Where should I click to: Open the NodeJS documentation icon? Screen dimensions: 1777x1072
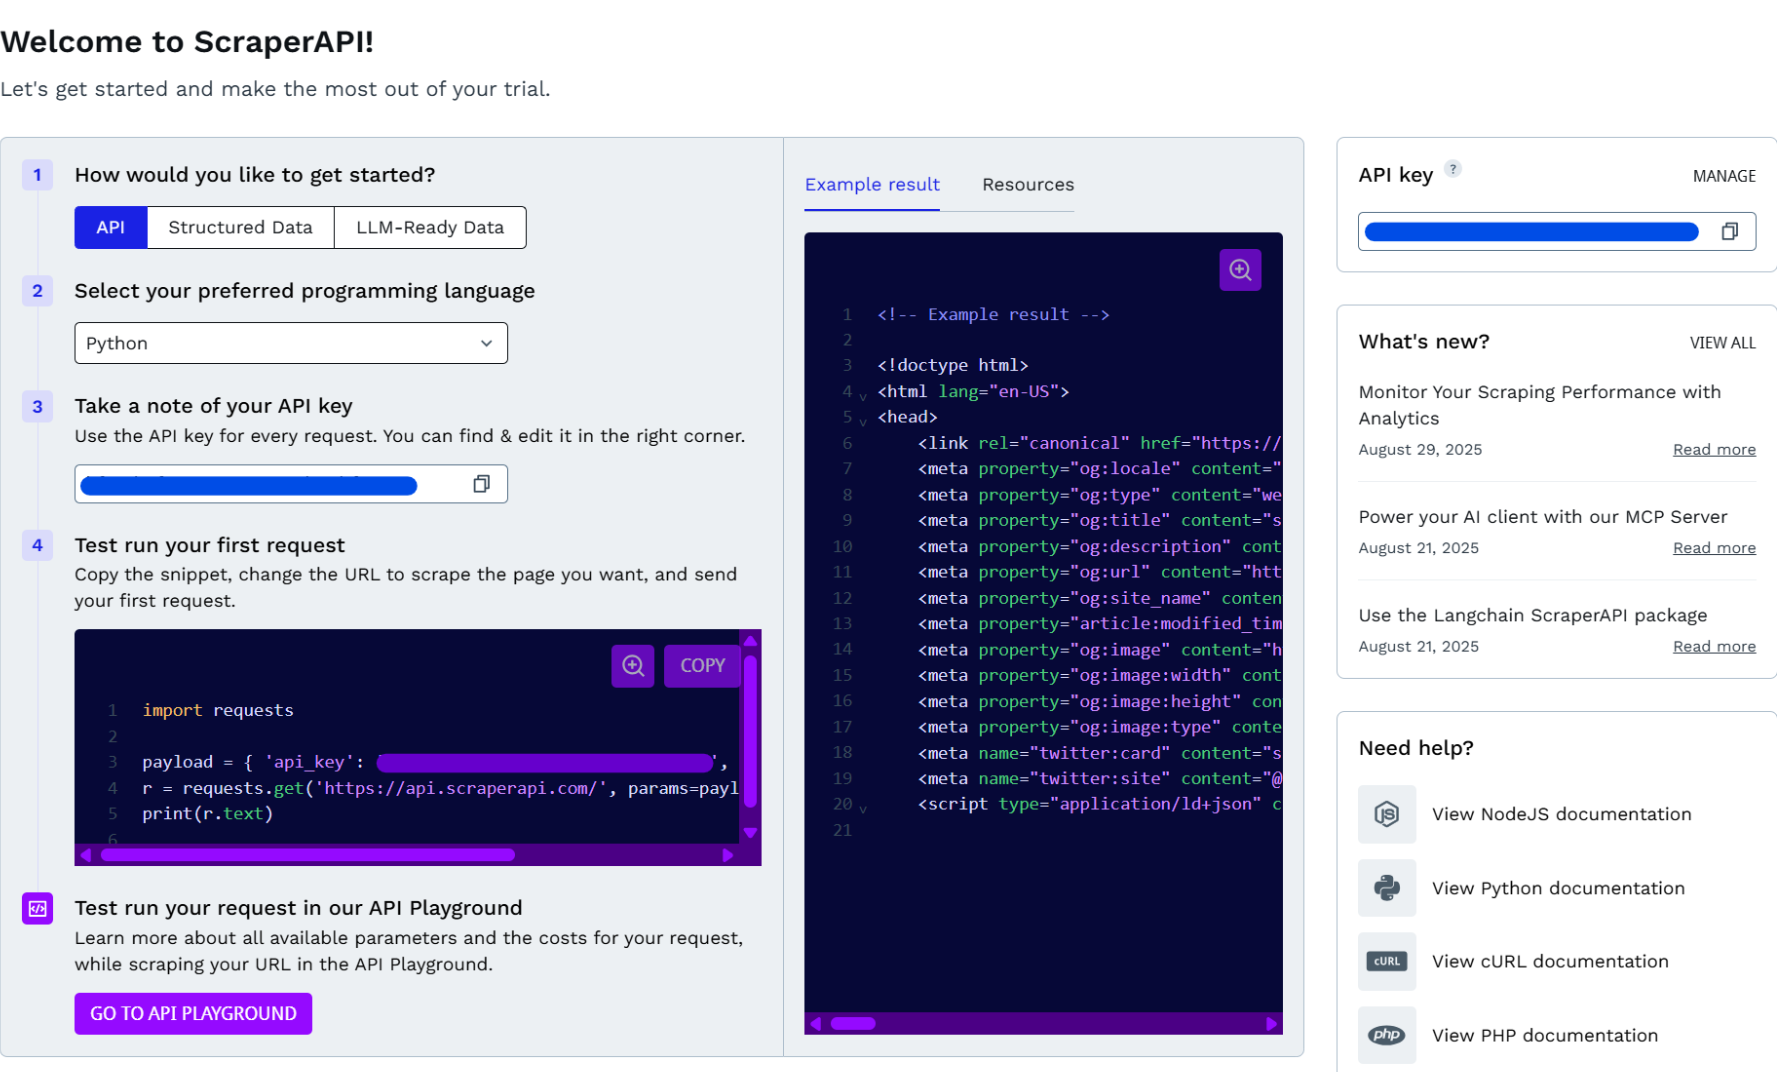point(1386,814)
